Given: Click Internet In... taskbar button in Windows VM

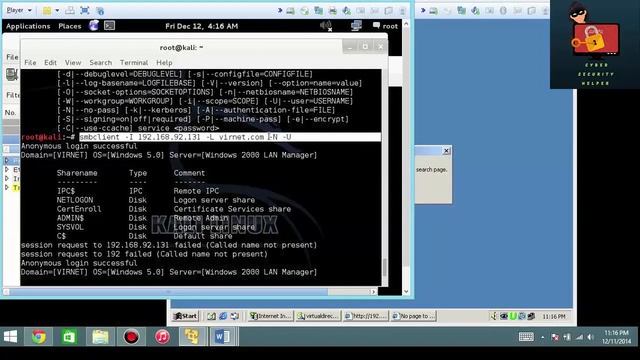Looking at the screenshot, I should pos(271,316).
